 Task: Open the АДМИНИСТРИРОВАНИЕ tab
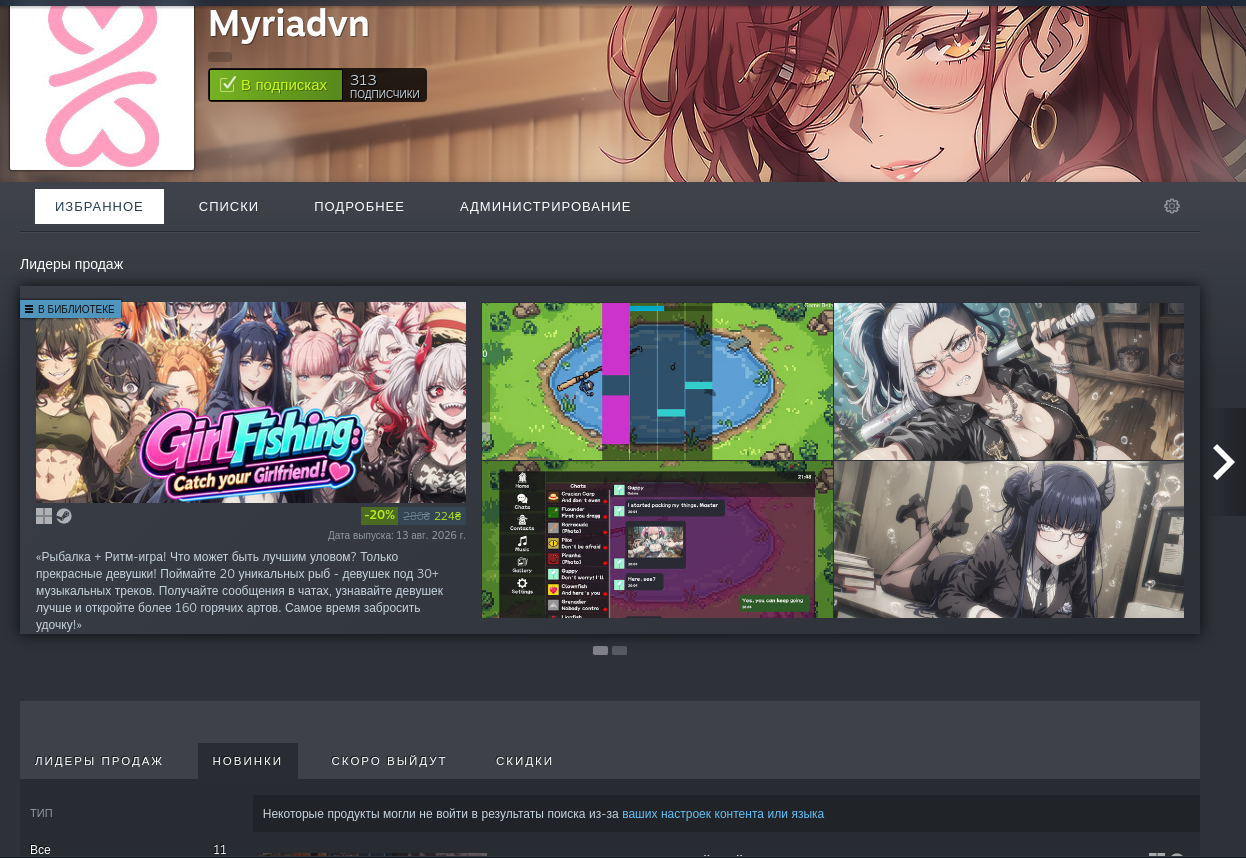[x=545, y=207]
